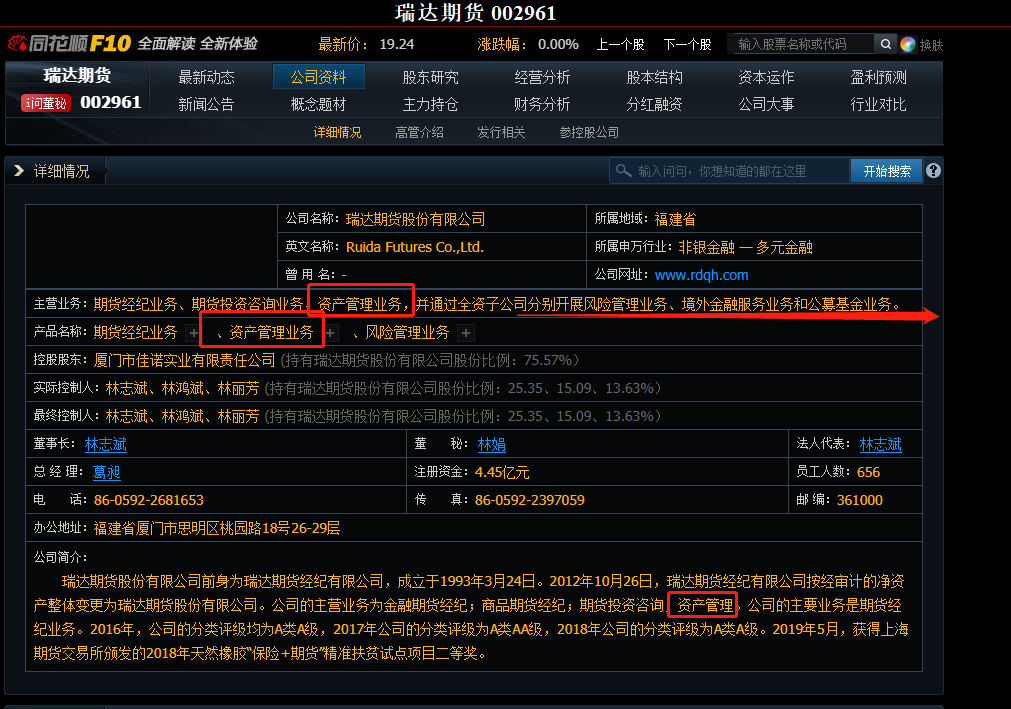Open the 最新动态 menu
This screenshot has width=1011, height=709.
206,77
